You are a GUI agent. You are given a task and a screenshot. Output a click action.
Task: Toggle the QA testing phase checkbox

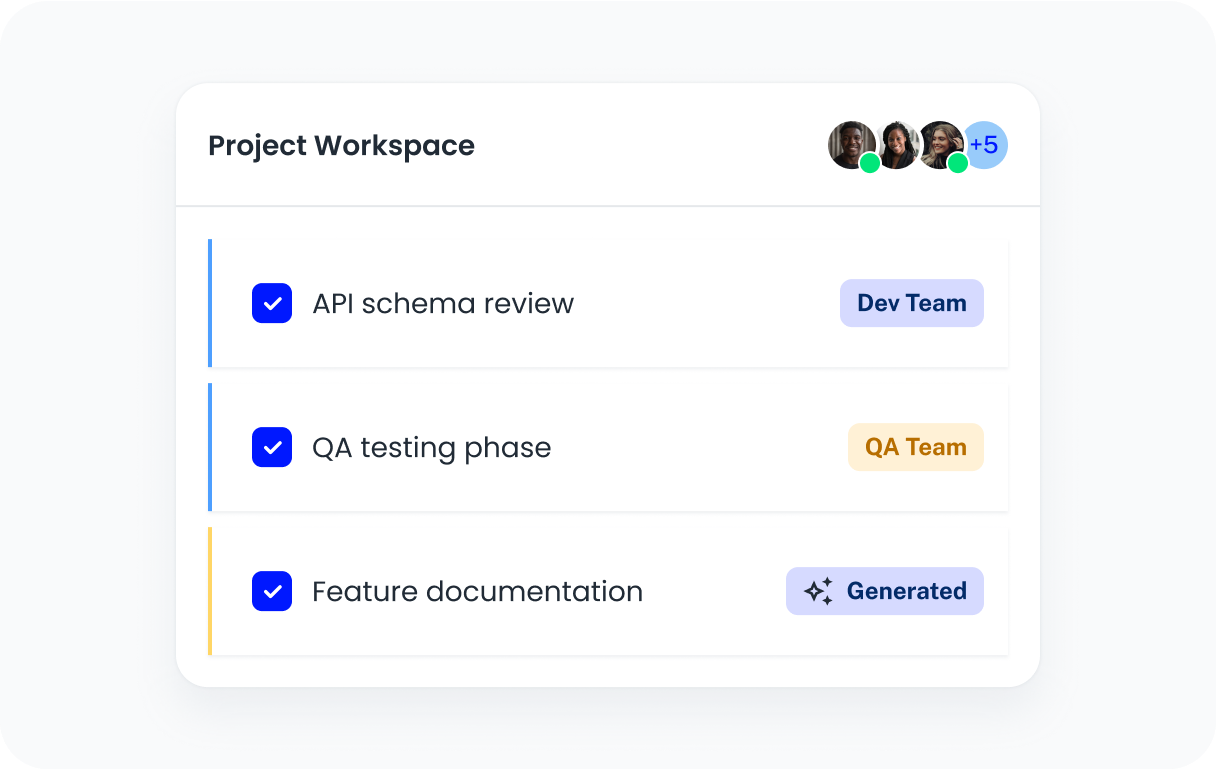(x=272, y=447)
